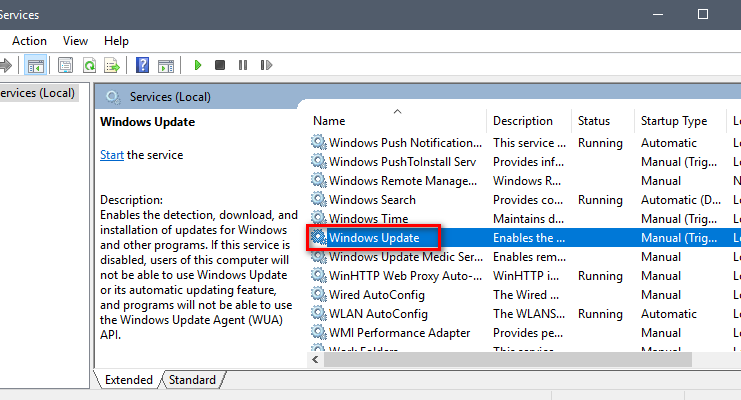
Task: Select the Windows Remote Management service
Action: [403, 181]
